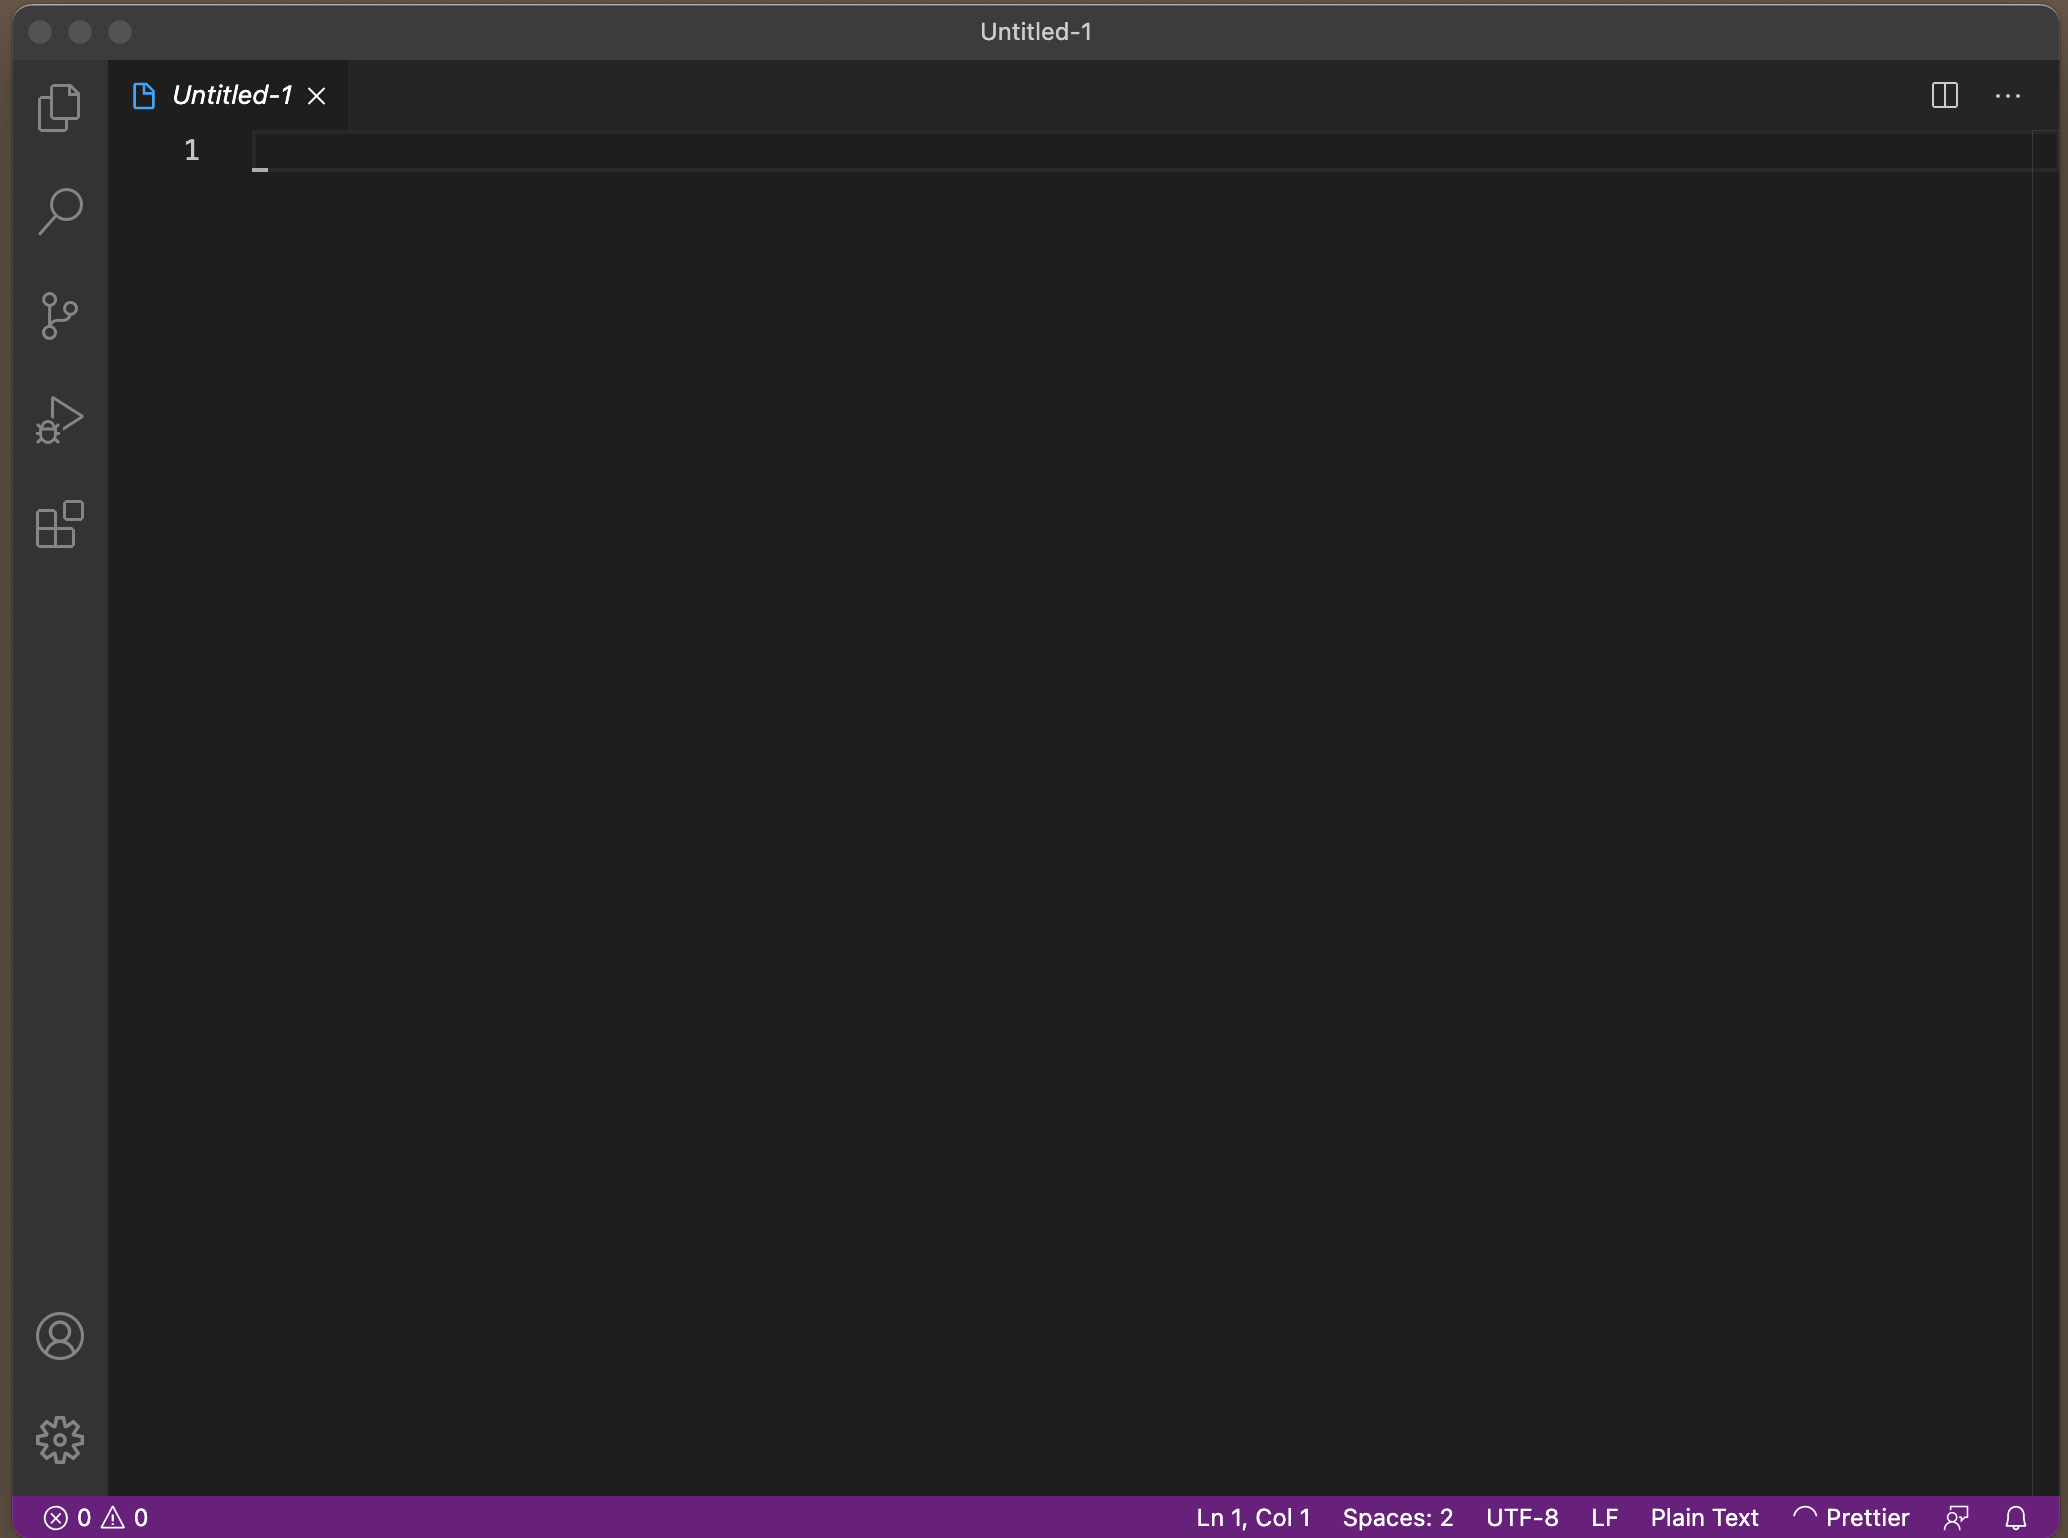Click Ln 1, Col 1 go-to-line indicator

(1253, 1518)
